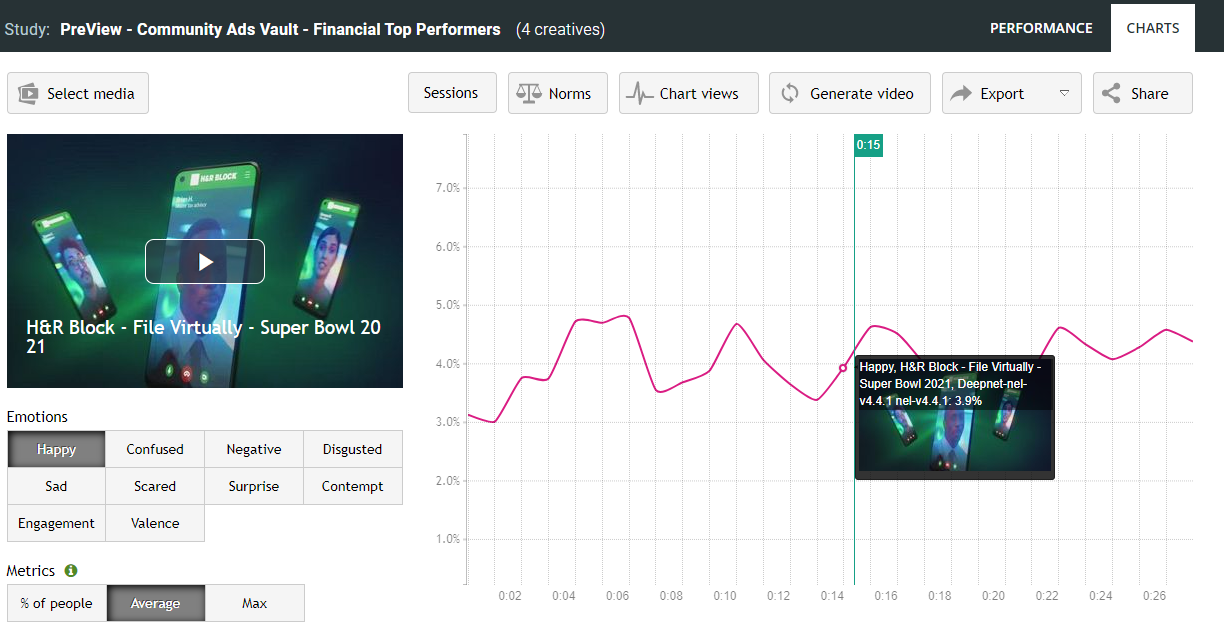Show the Engagement metric line
The height and width of the screenshot is (623, 1224).
click(56, 523)
